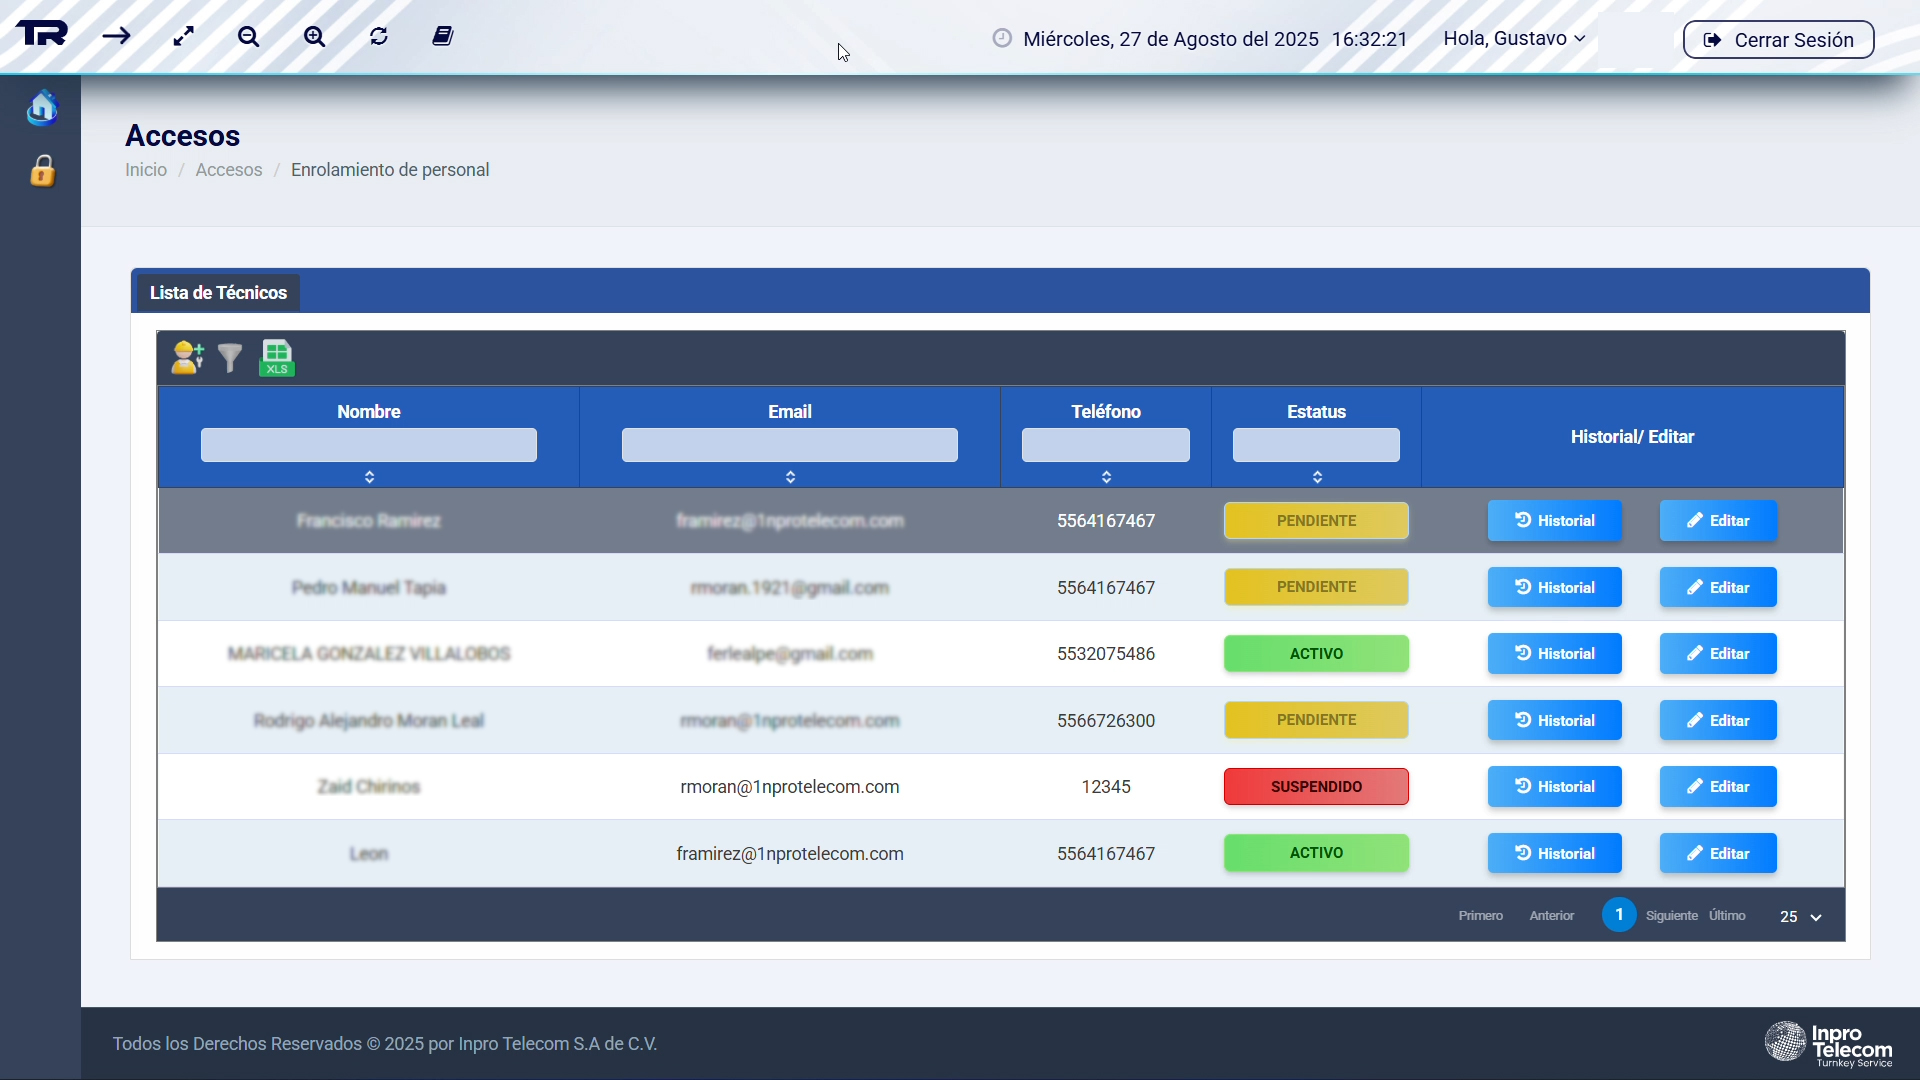Click phone number 5566726300

tap(1106, 721)
